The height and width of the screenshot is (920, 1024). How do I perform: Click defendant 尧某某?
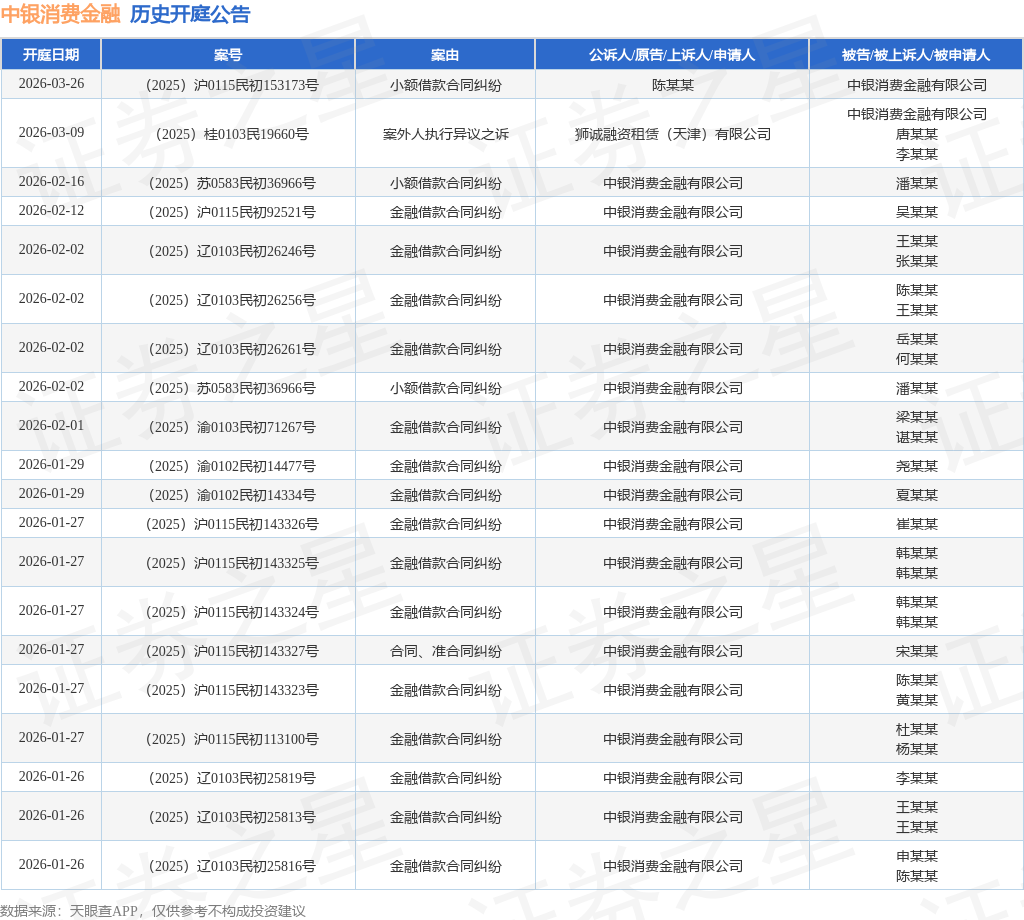click(917, 466)
